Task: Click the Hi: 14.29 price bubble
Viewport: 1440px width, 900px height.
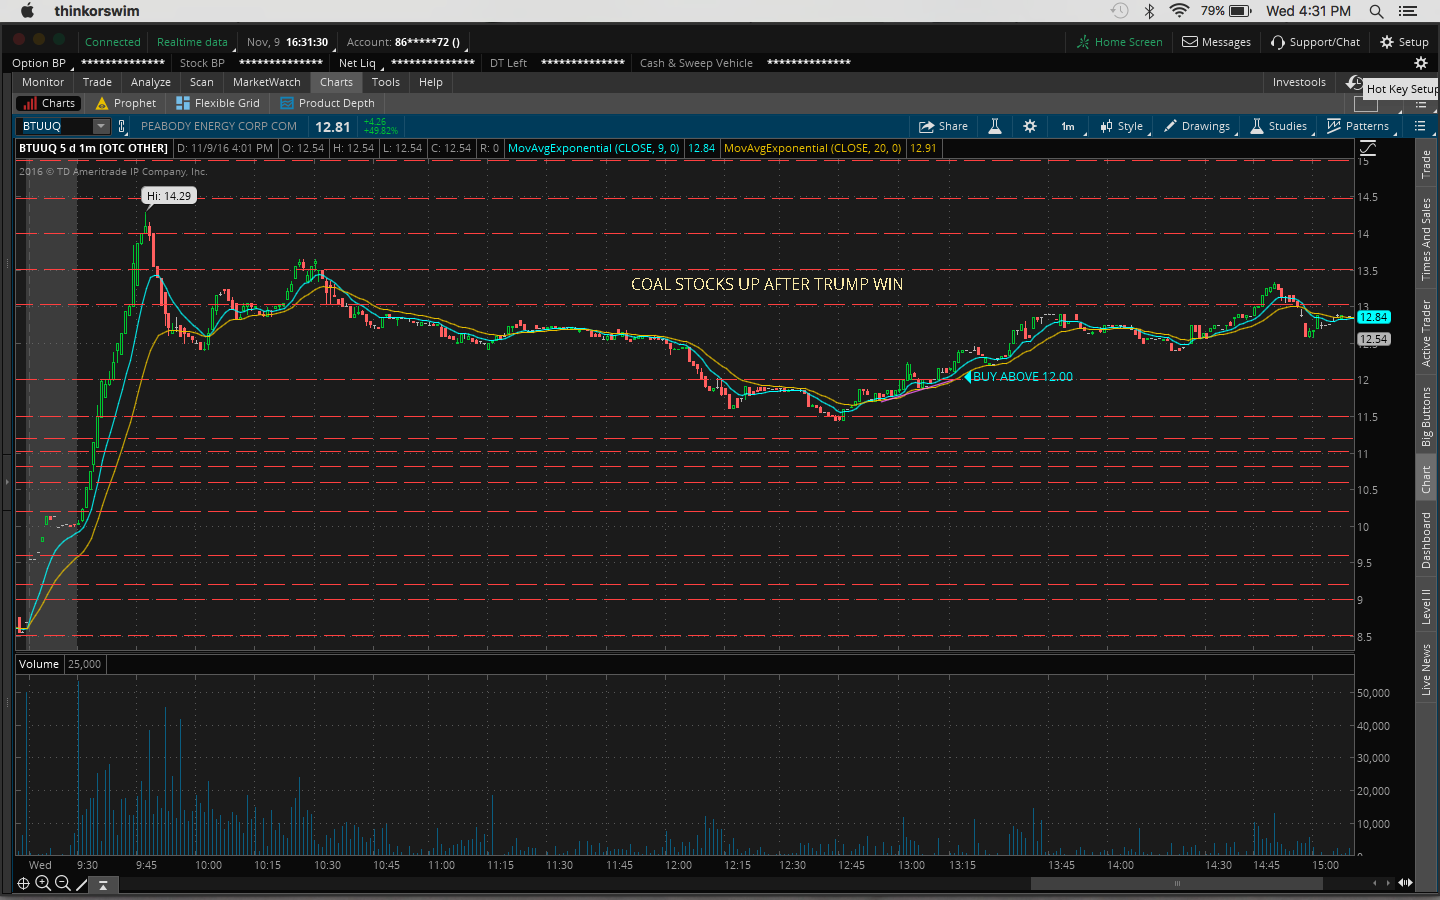Action: click(x=169, y=196)
